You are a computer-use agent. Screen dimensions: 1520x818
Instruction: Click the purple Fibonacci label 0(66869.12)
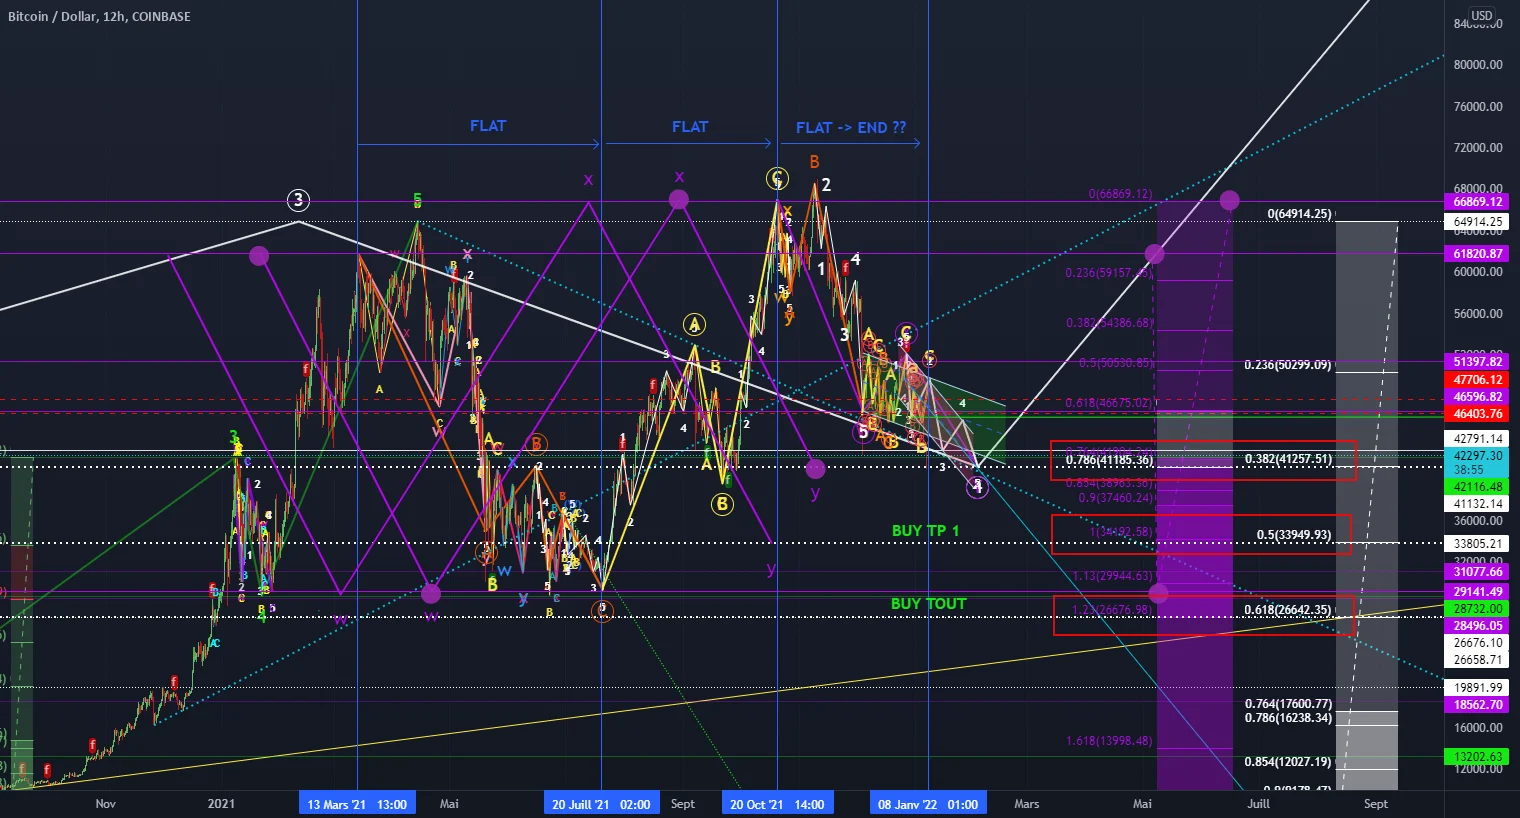pos(1120,194)
